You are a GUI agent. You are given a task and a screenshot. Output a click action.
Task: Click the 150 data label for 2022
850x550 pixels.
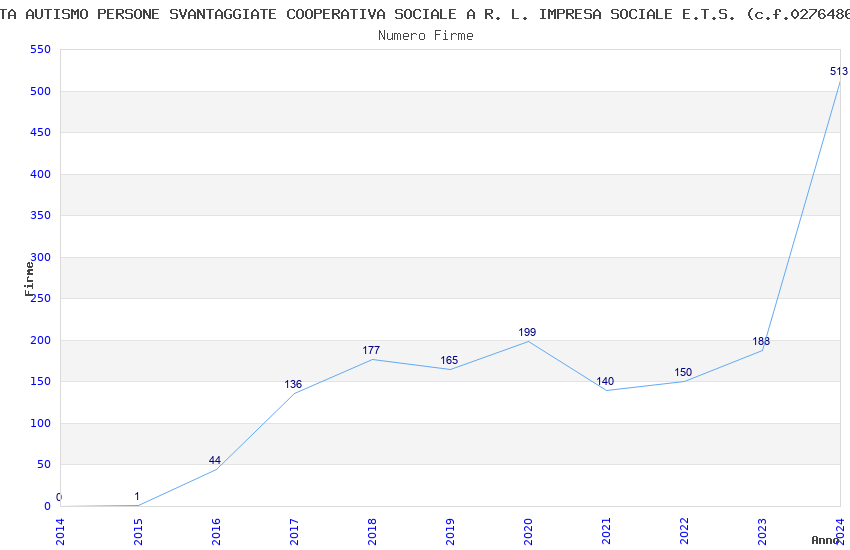(x=682, y=372)
